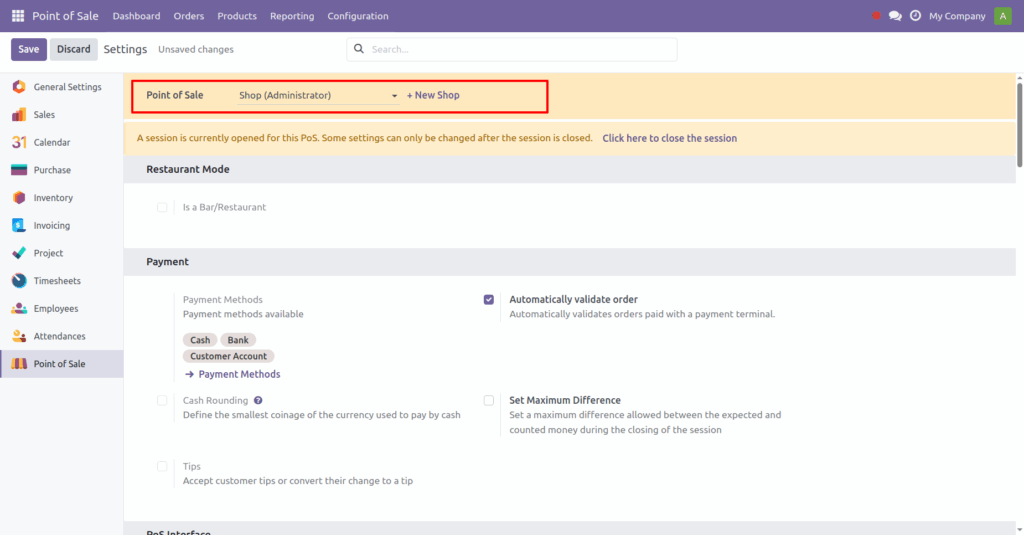Click the green user avatar icon
This screenshot has width=1024, height=535.
coord(1002,16)
